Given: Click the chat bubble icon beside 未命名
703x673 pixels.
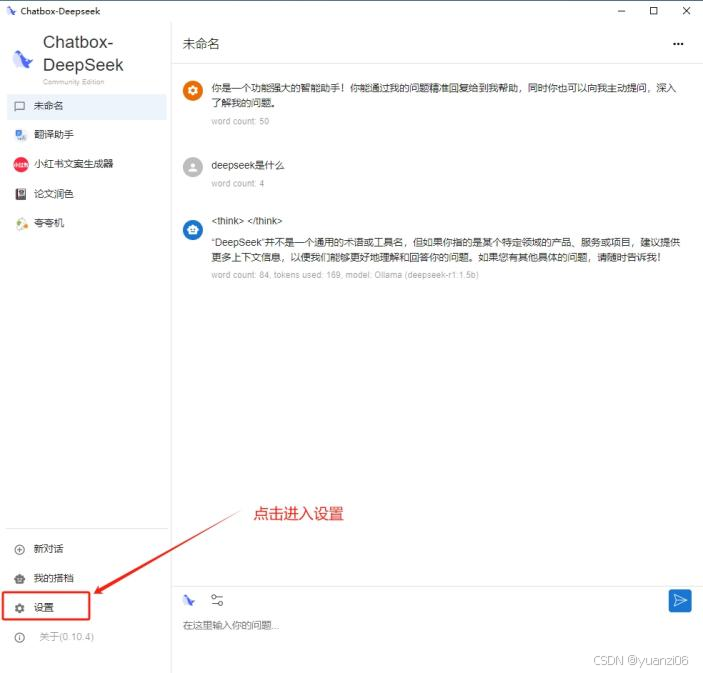Looking at the screenshot, I should [20, 106].
